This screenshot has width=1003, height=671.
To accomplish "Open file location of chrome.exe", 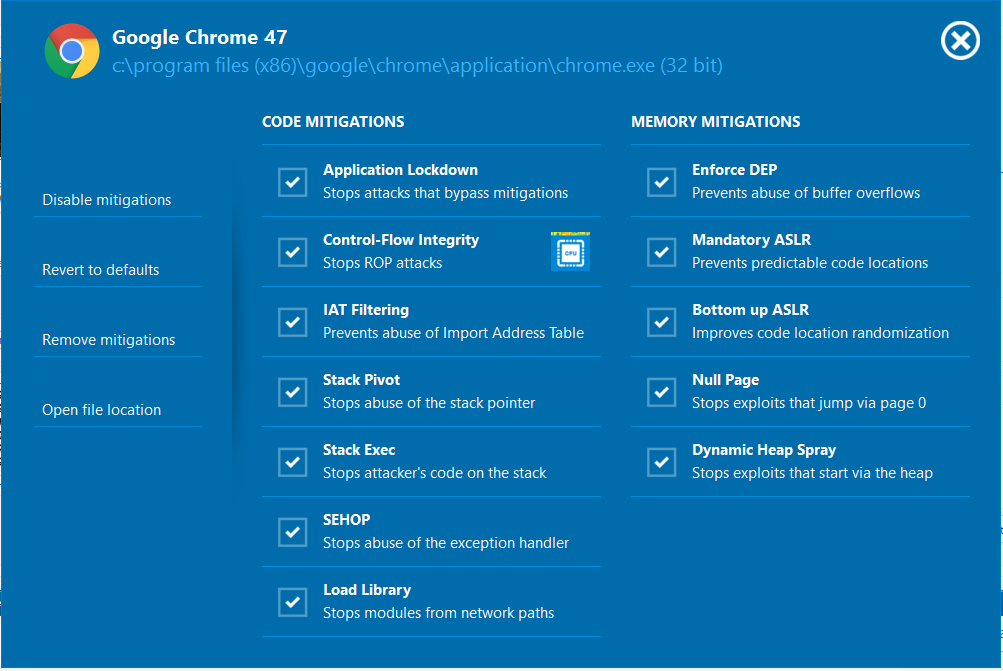I will point(102,410).
